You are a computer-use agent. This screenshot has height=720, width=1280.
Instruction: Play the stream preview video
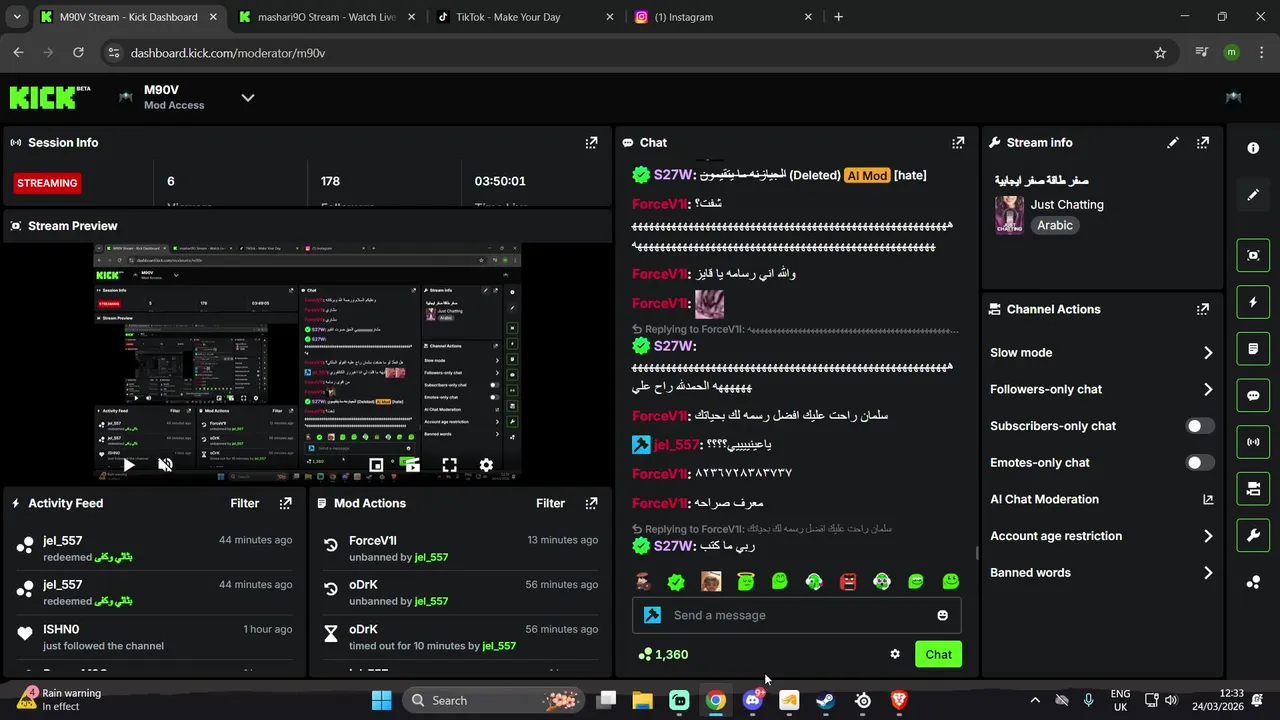click(x=128, y=465)
